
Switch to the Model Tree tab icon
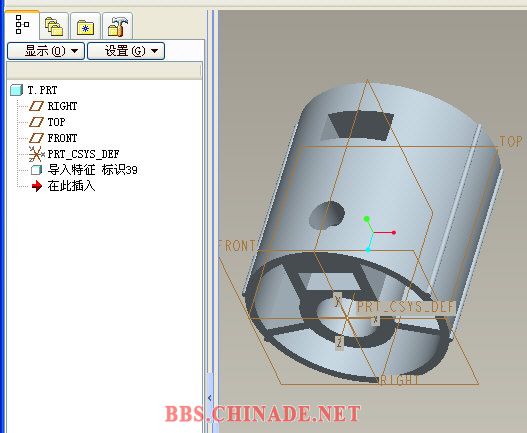click(x=22, y=25)
